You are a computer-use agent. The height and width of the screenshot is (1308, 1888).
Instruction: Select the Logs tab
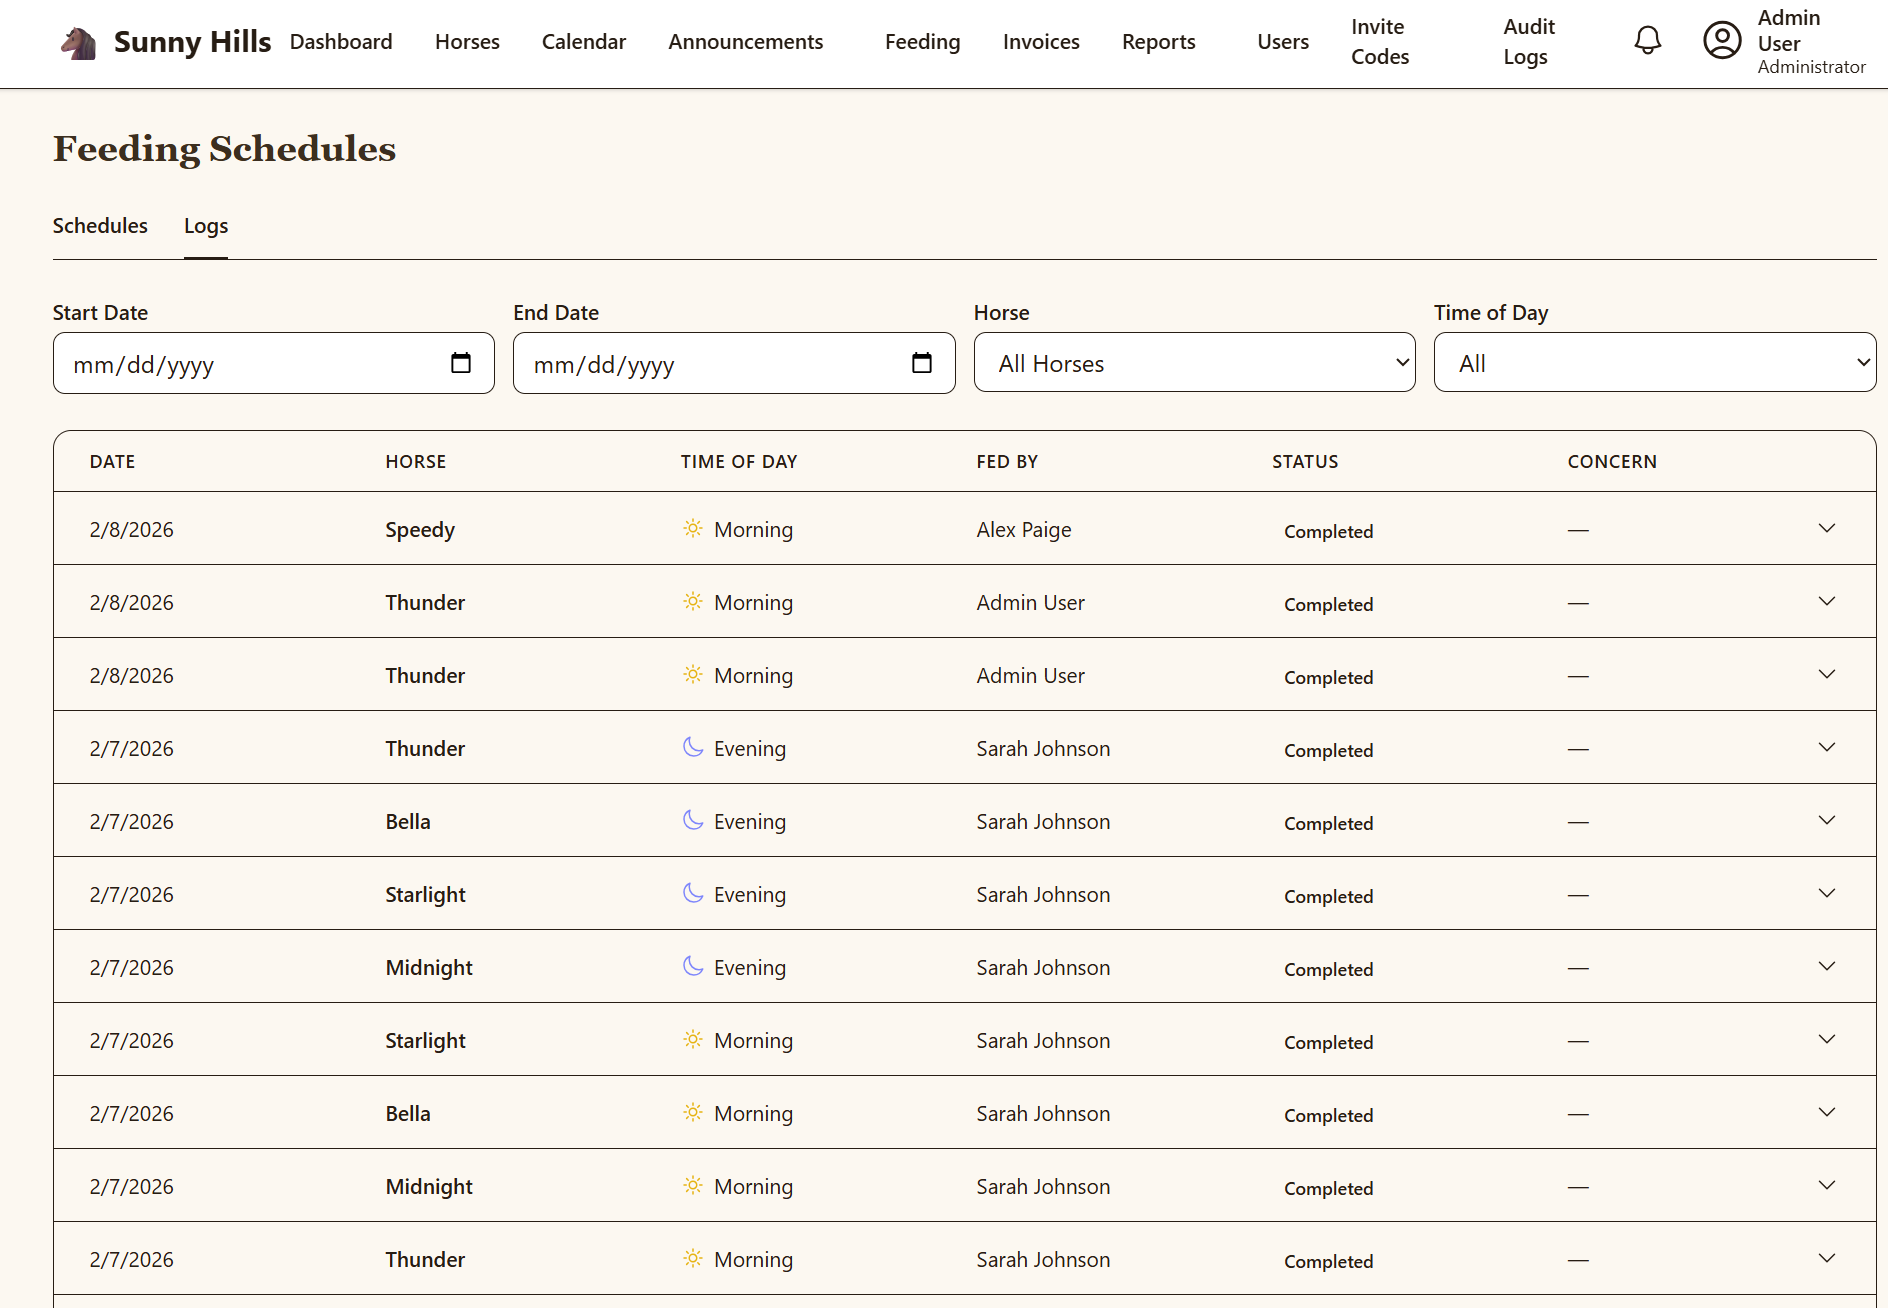tap(206, 226)
